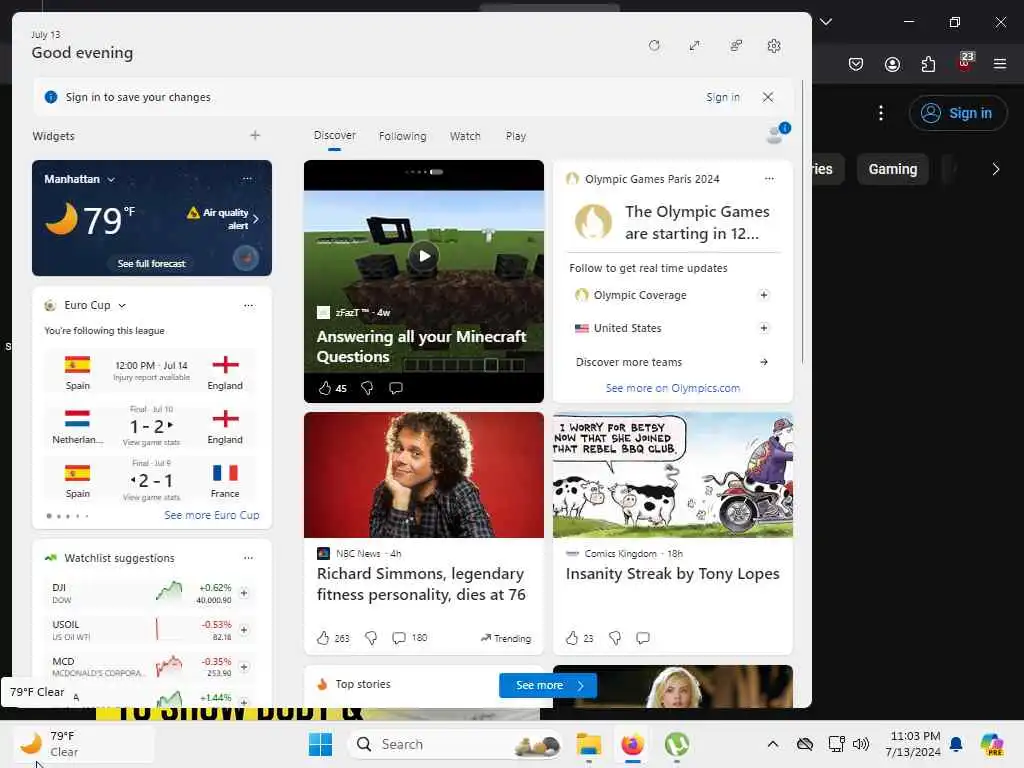Dislike the Minecraft video
Image resolution: width=1024 pixels, height=768 pixels.
[367, 389]
